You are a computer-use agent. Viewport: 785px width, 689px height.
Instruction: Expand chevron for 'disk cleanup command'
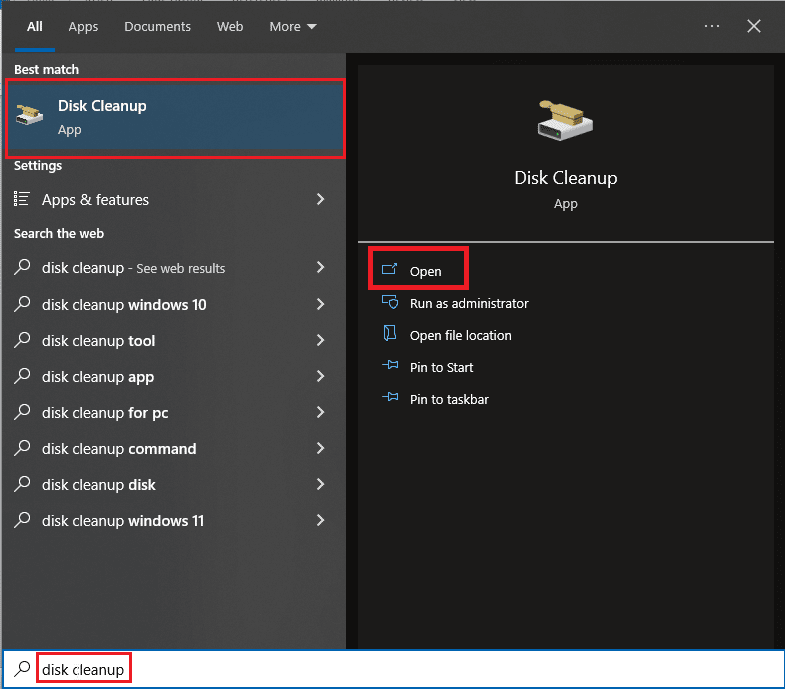[x=320, y=448]
